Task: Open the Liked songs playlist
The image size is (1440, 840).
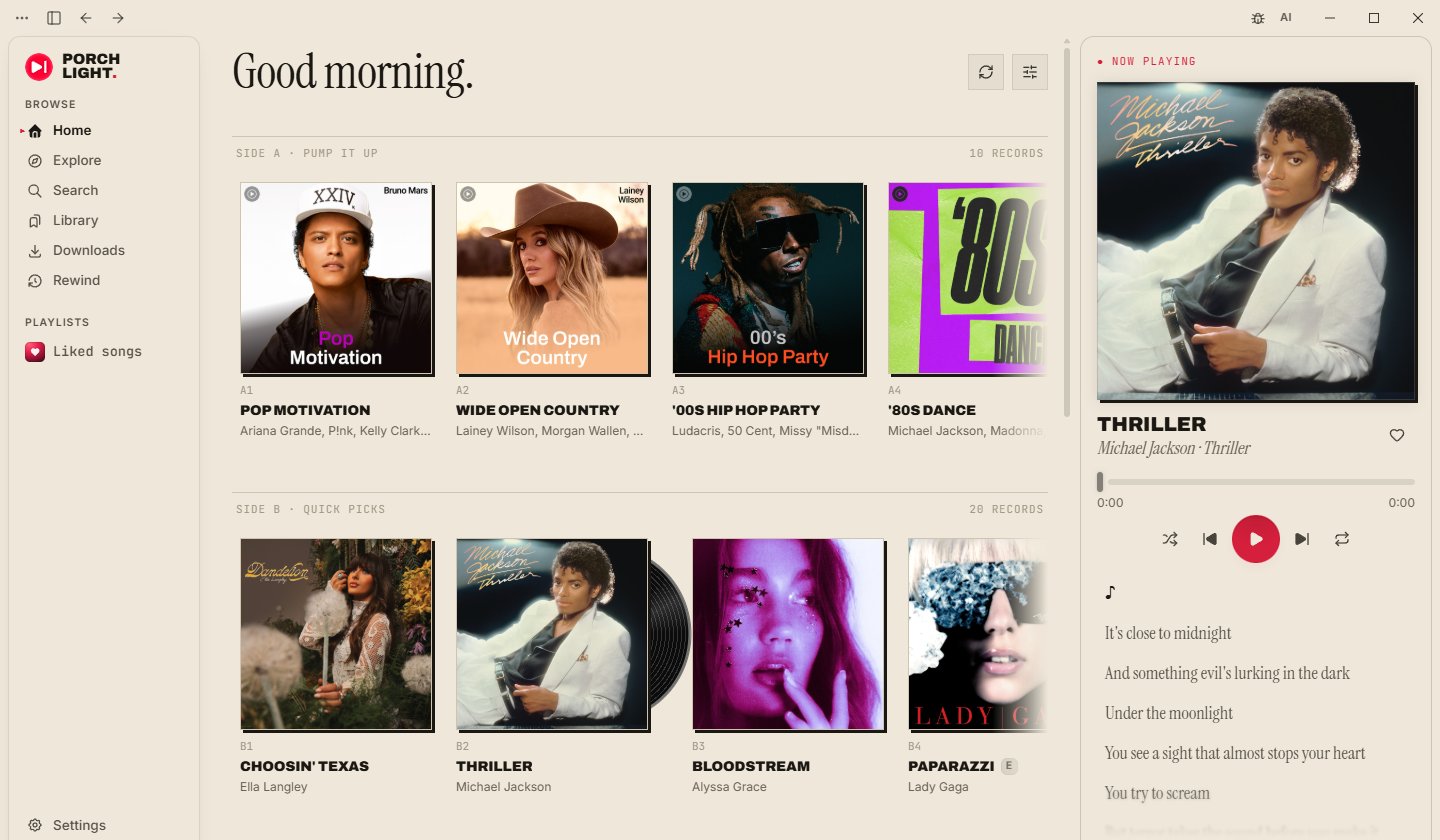Action: 104,351
